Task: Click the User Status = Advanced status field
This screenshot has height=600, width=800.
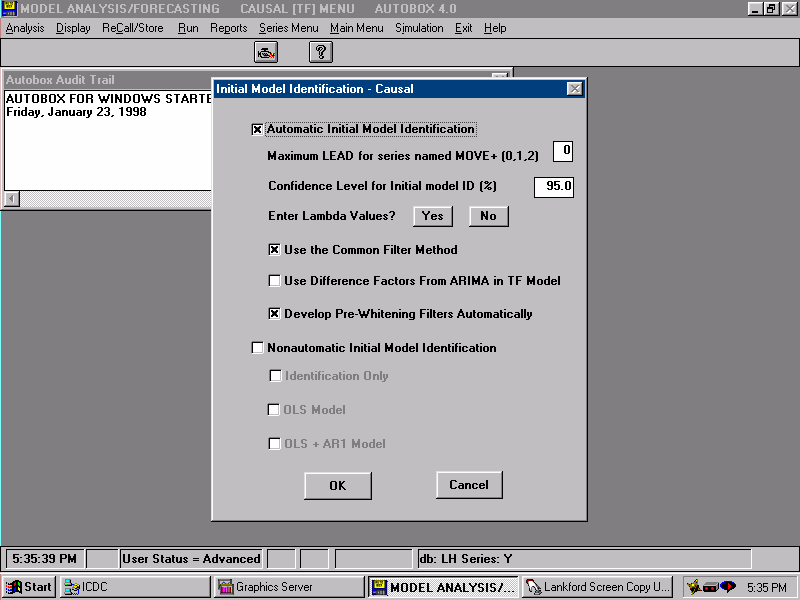Action: click(191, 559)
